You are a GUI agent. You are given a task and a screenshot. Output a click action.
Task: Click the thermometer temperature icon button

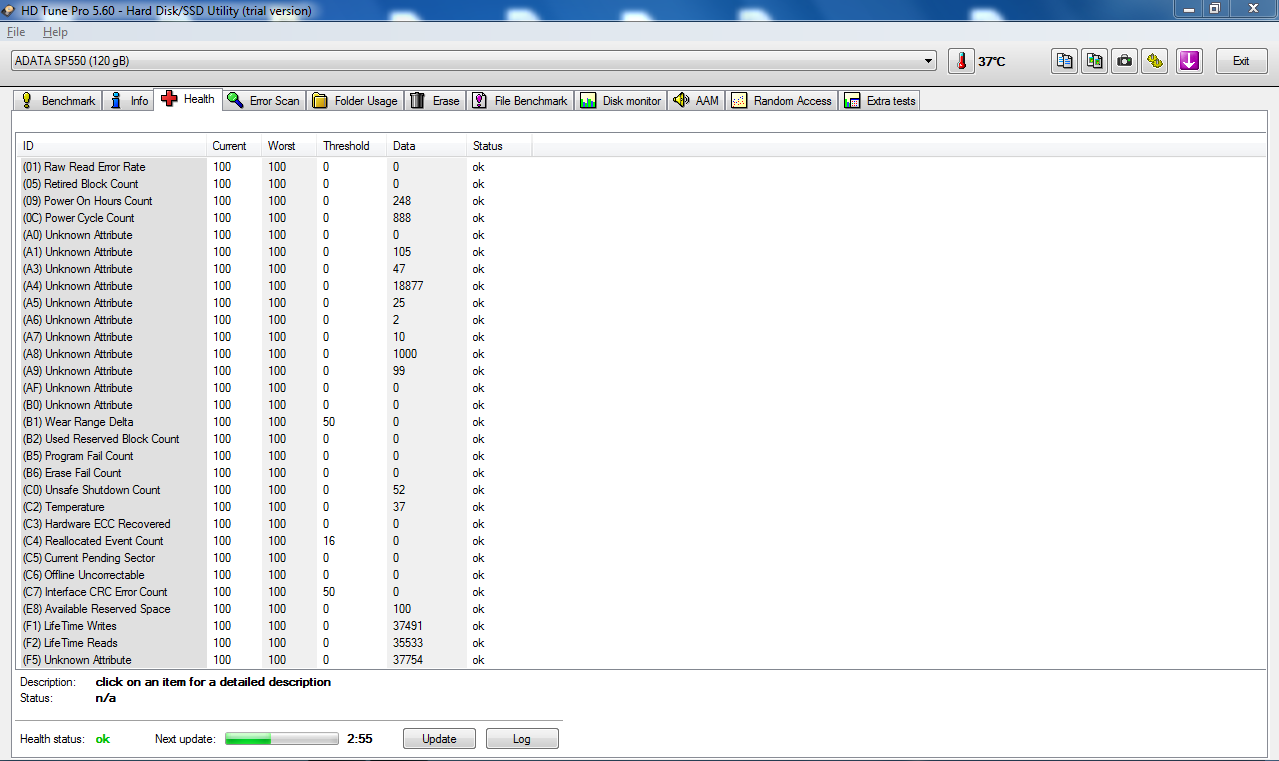961,61
